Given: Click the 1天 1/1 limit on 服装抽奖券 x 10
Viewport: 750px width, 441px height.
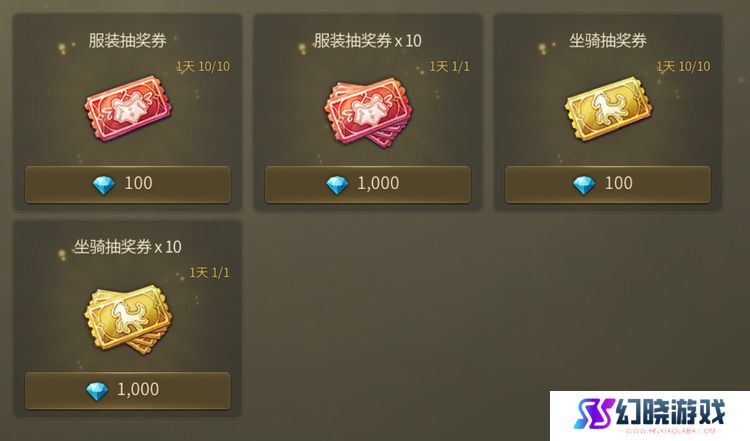Looking at the screenshot, I should (450, 66).
